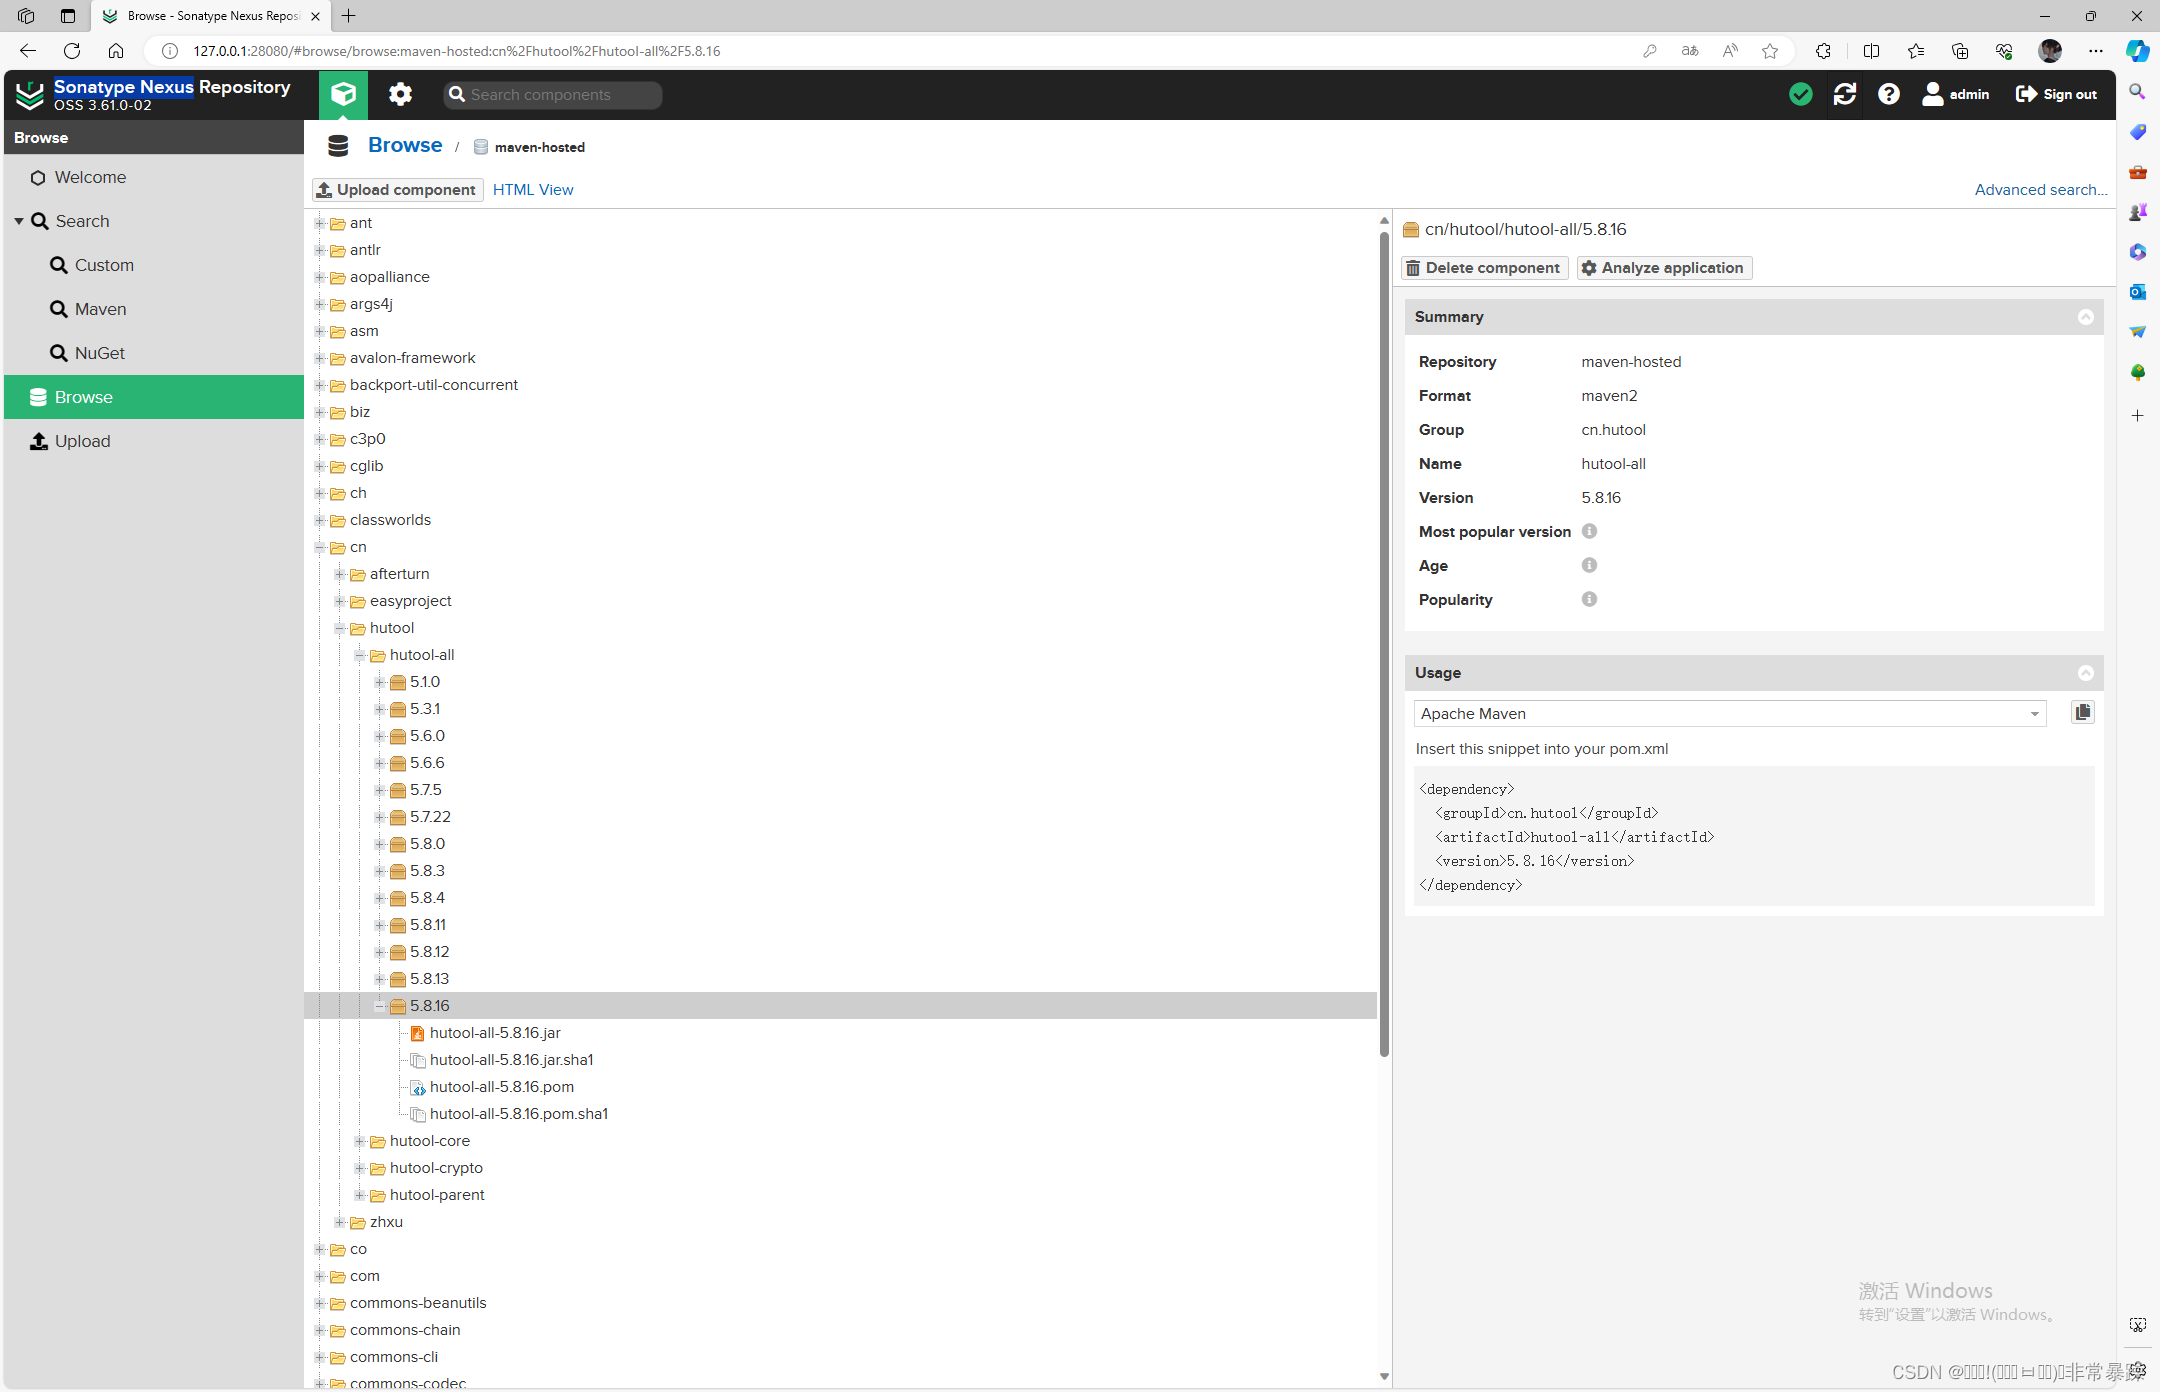Collapse the cn folder node
The image size is (2160, 1392).
(x=320, y=547)
